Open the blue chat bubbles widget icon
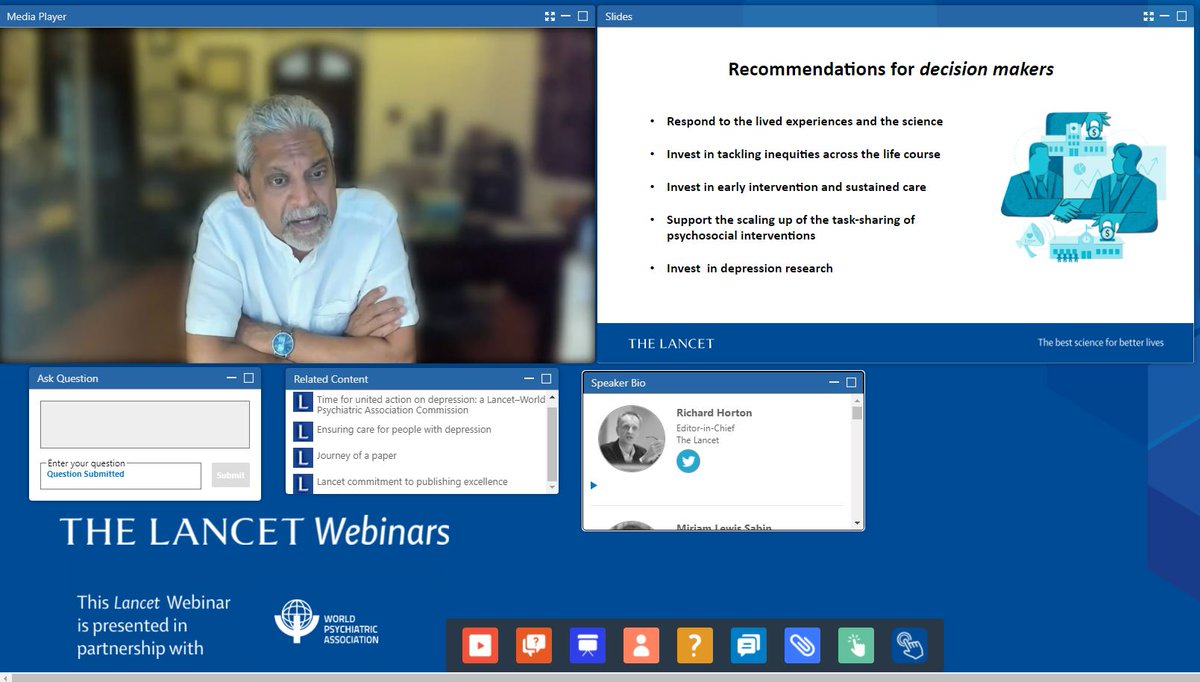This screenshot has width=1200, height=682. point(748,645)
